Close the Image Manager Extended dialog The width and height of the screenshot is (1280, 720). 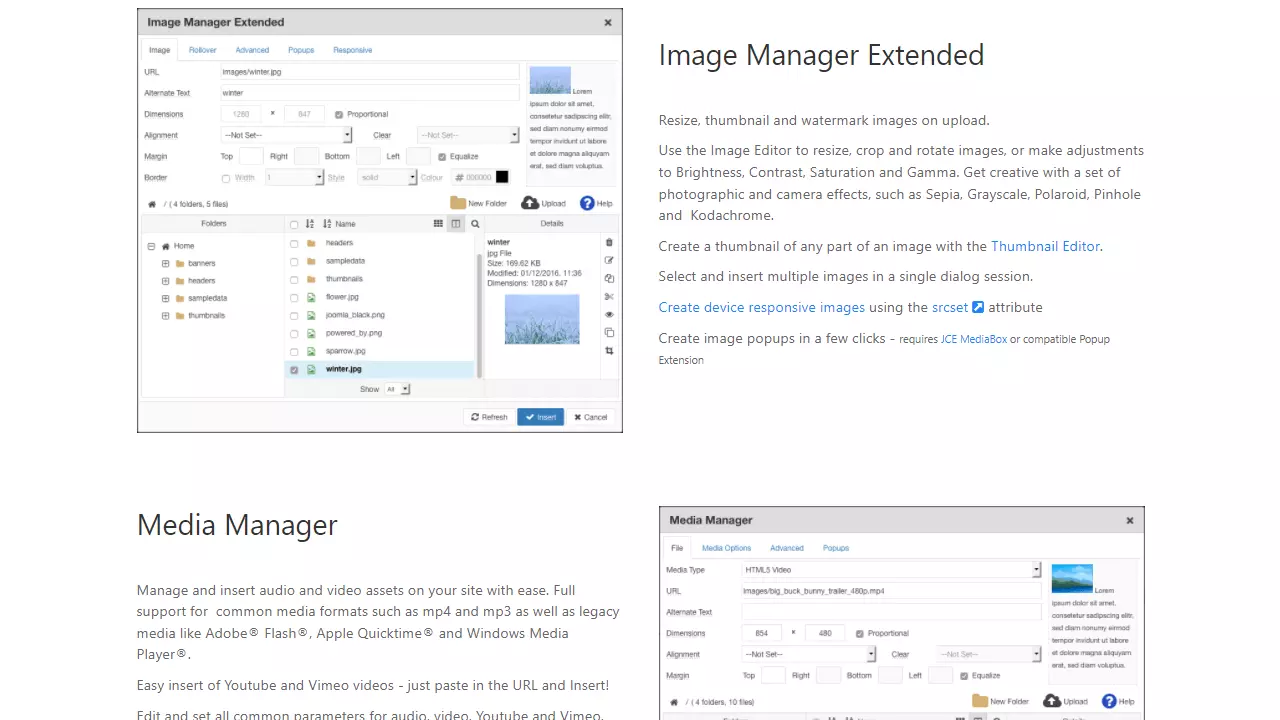click(608, 22)
